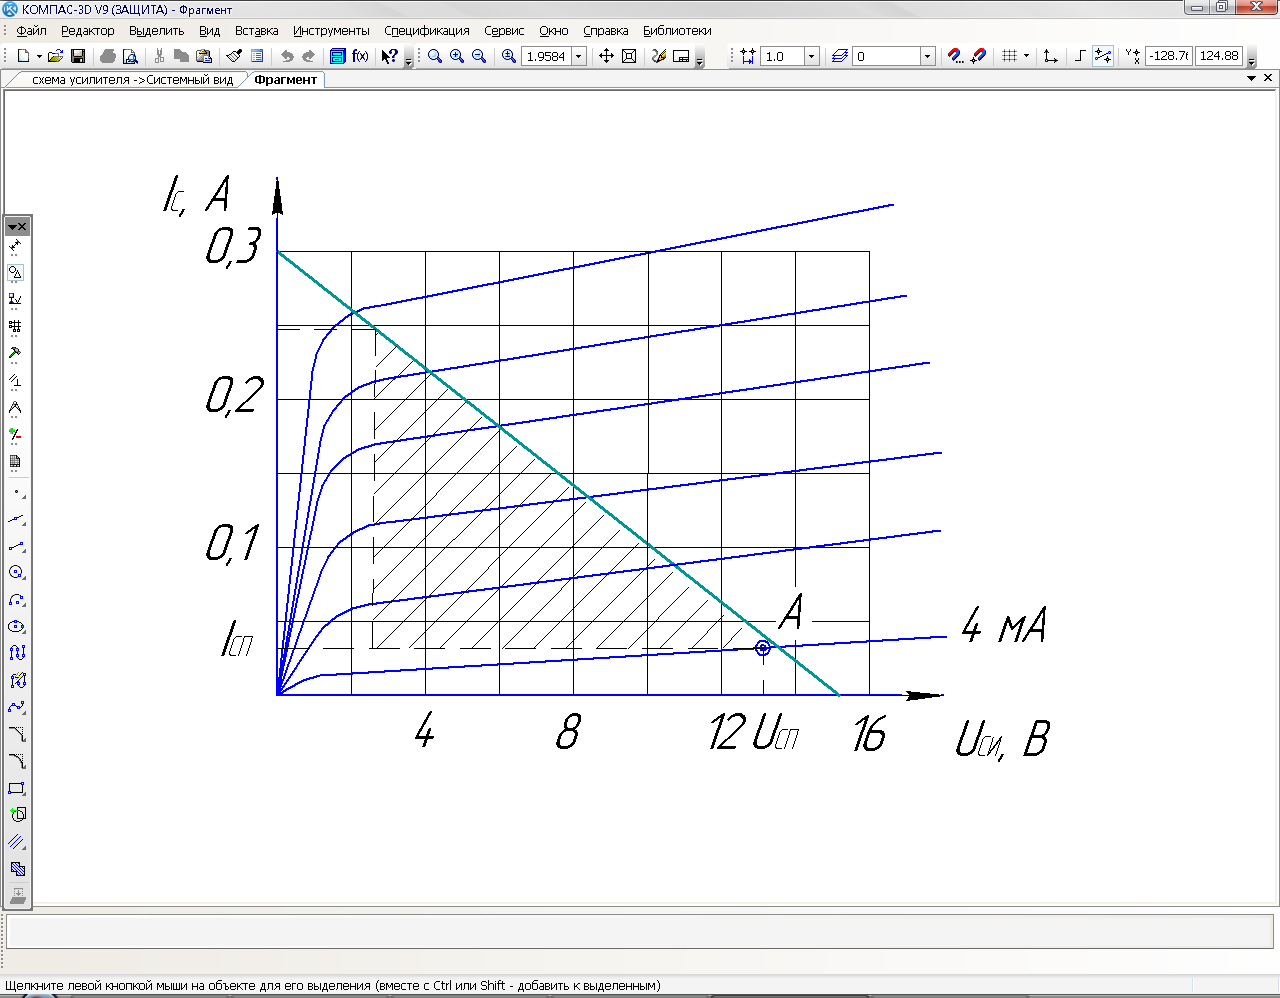Open the Файл menu
The image size is (1280, 998).
[31, 31]
